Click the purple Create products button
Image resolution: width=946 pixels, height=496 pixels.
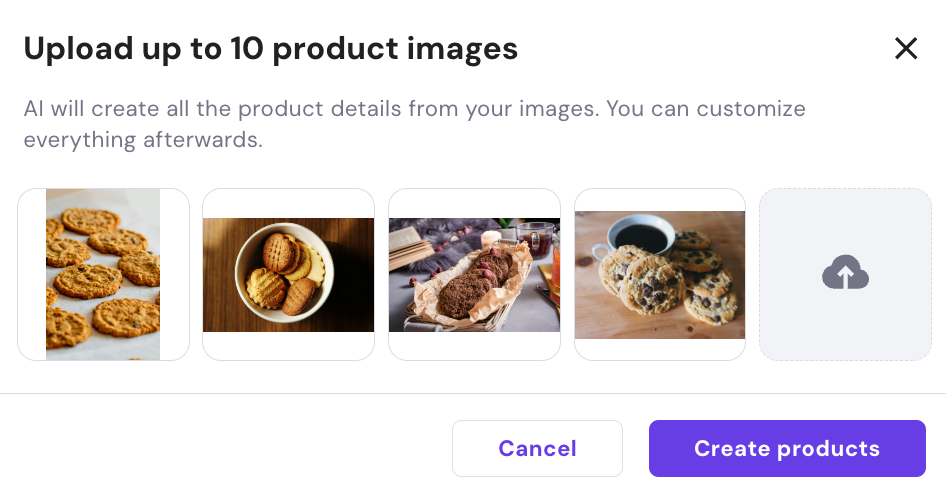(787, 449)
